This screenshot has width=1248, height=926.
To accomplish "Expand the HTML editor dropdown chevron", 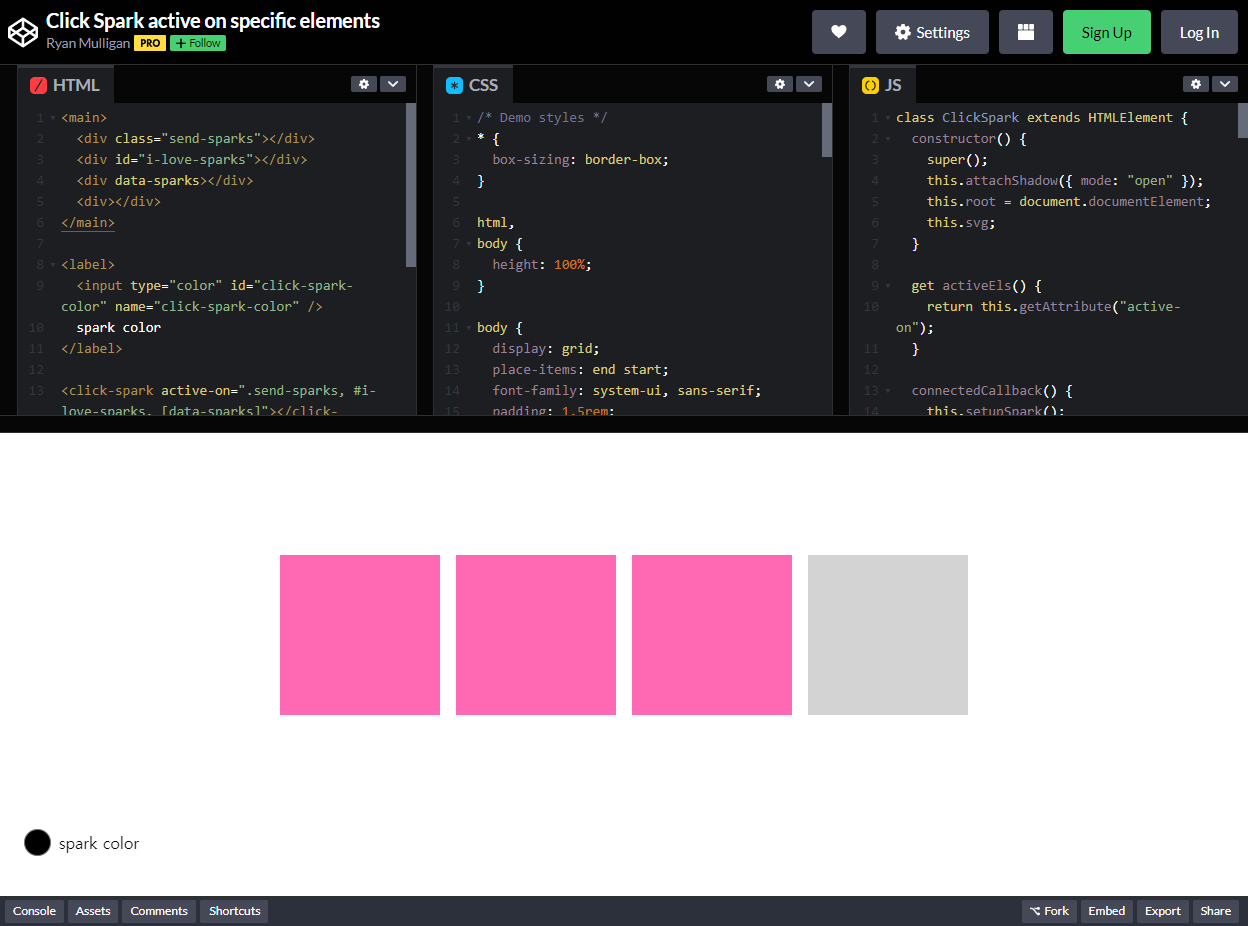I will pyautogui.click(x=392, y=85).
